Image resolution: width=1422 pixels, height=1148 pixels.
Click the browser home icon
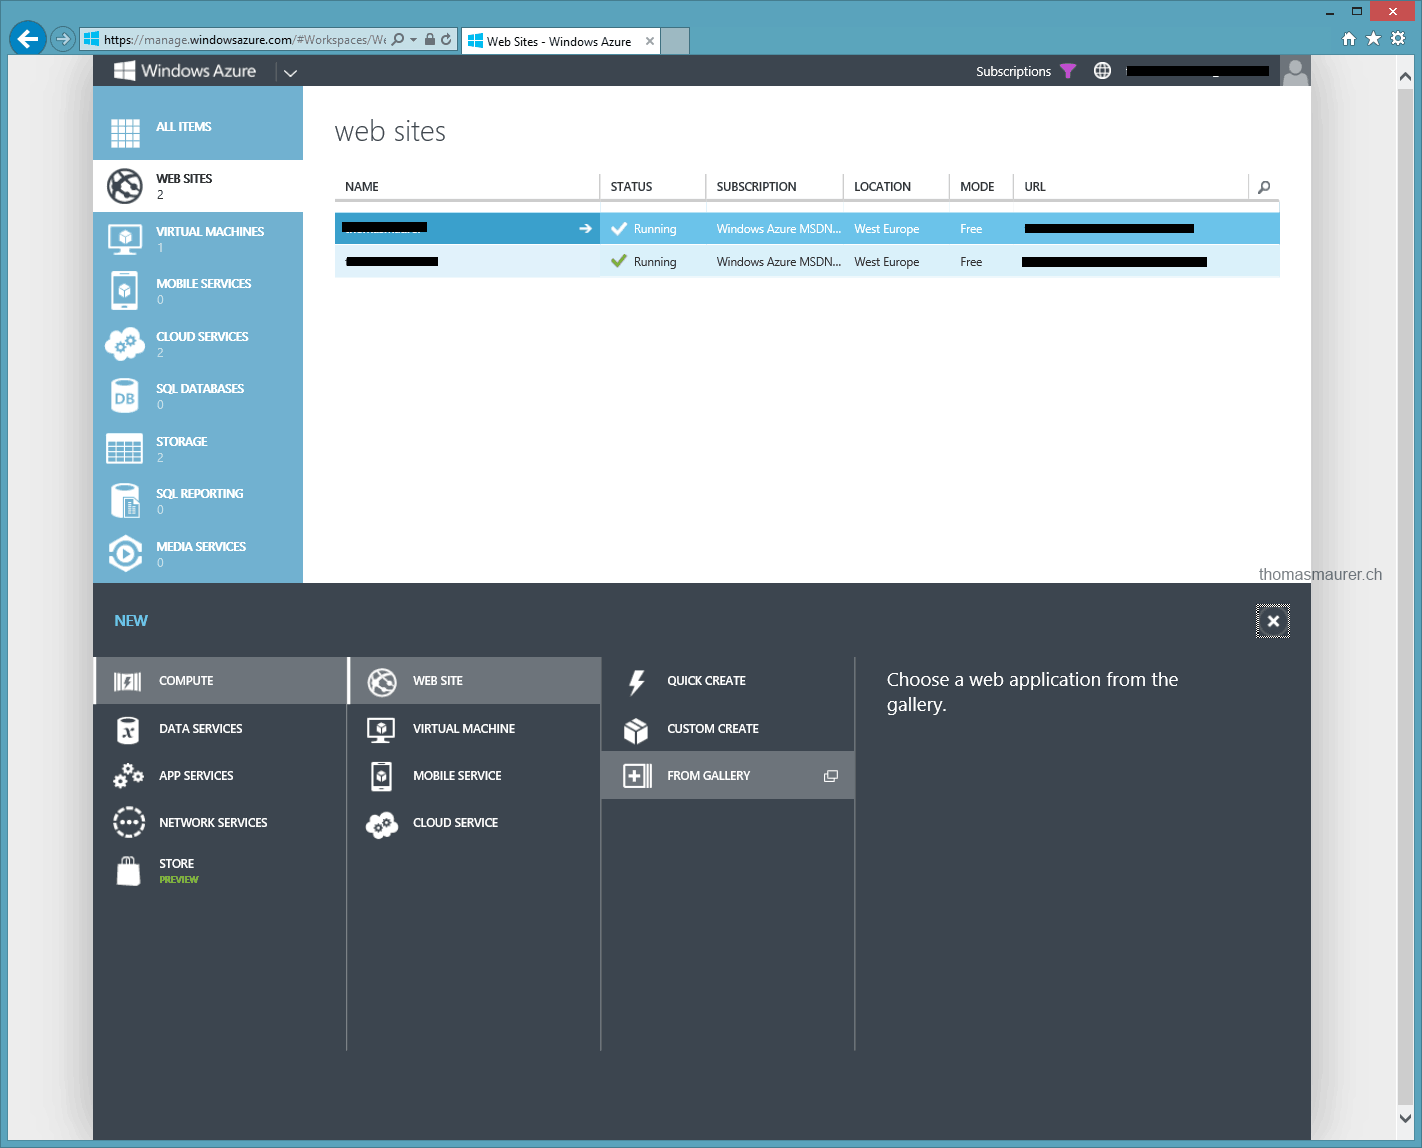pyautogui.click(x=1349, y=39)
